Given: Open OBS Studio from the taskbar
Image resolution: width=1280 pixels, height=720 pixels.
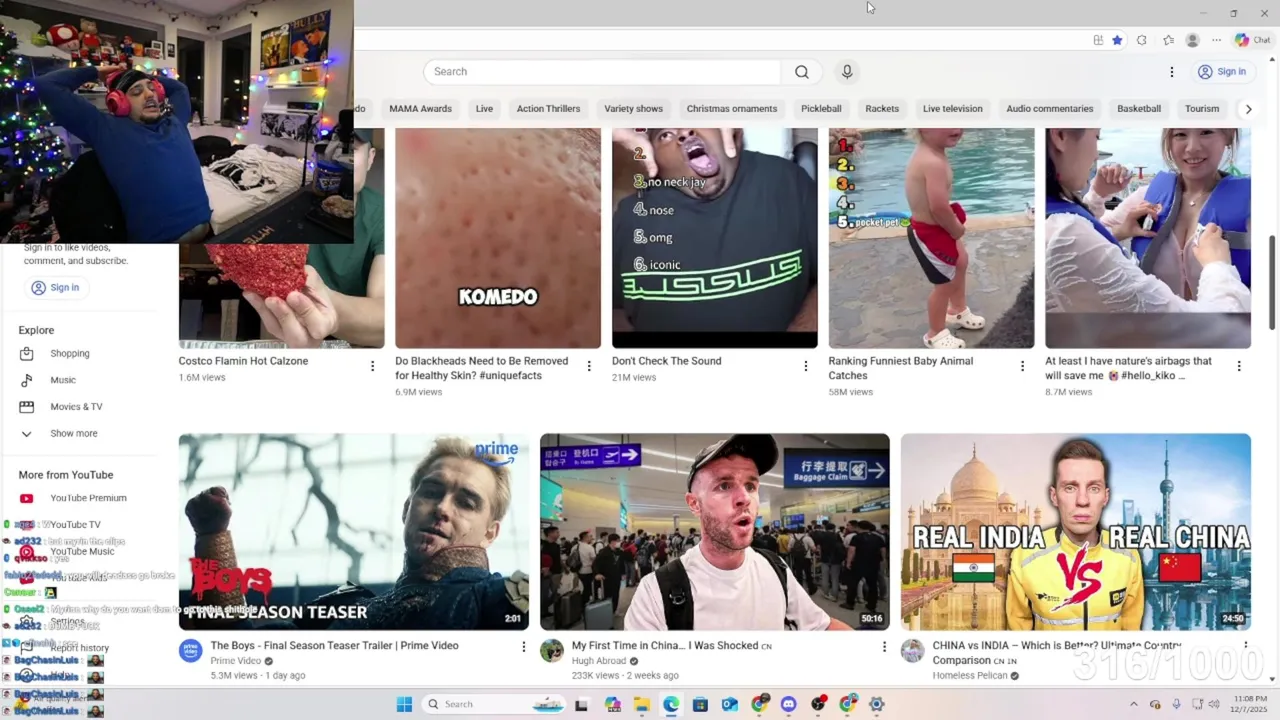Looking at the screenshot, I should click(x=818, y=704).
